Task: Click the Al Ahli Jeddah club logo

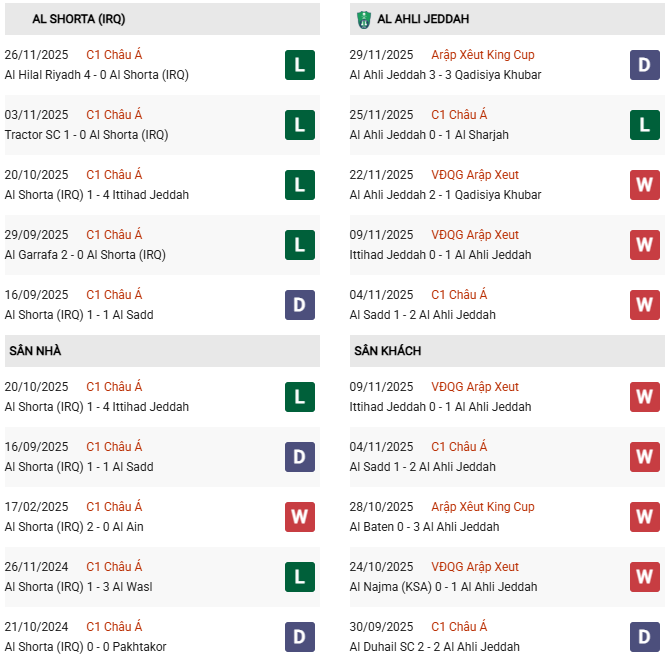Action: point(363,19)
